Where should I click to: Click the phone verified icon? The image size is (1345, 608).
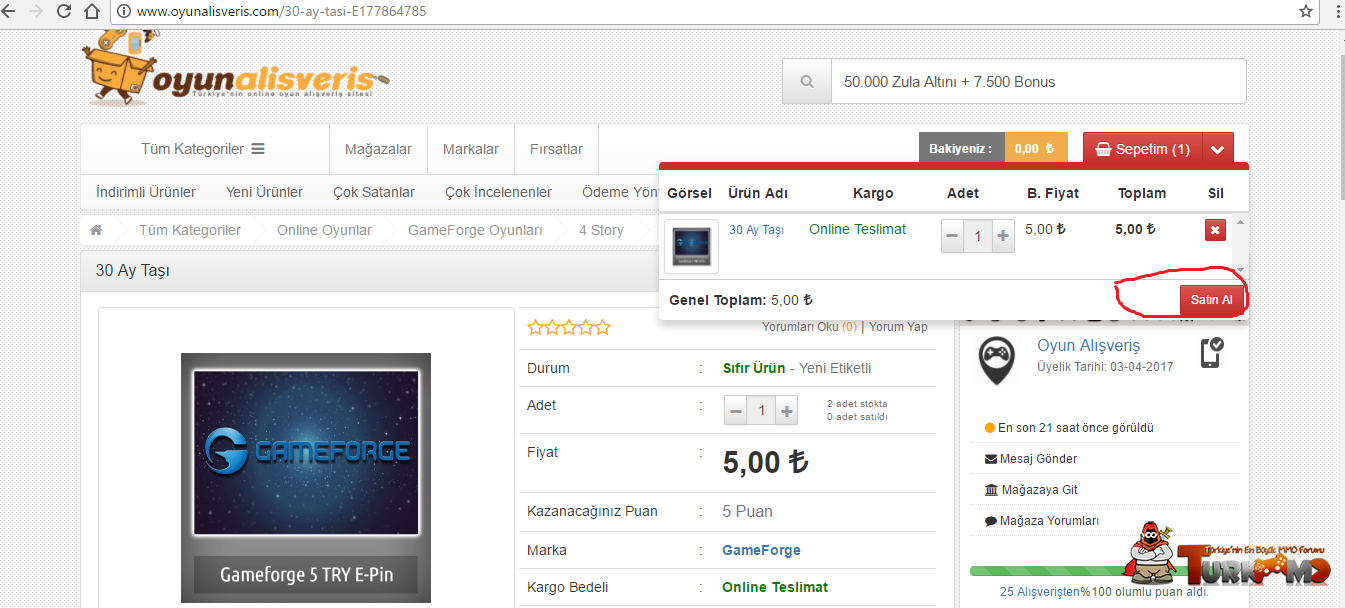click(1211, 352)
